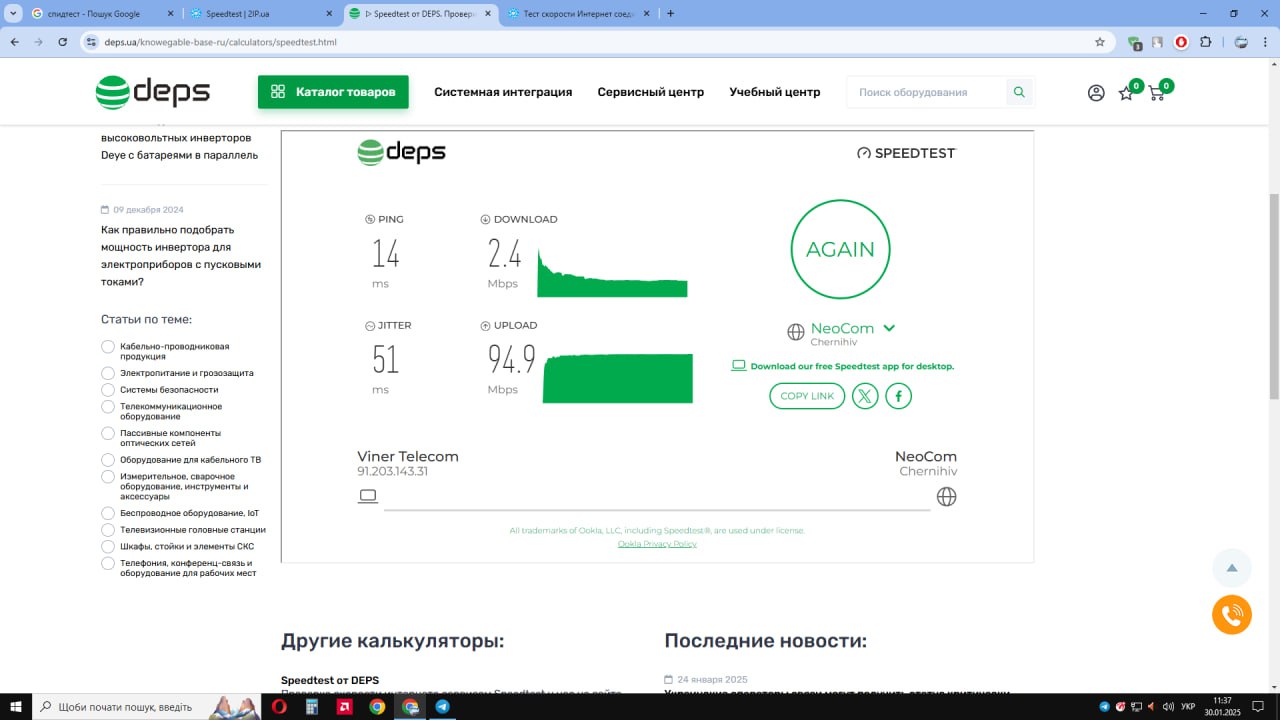The width and height of the screenshot is (1280, 720).
Task: Open the calculator app in the taskbar
Action: pyautogui.click(x=311, y=706)
